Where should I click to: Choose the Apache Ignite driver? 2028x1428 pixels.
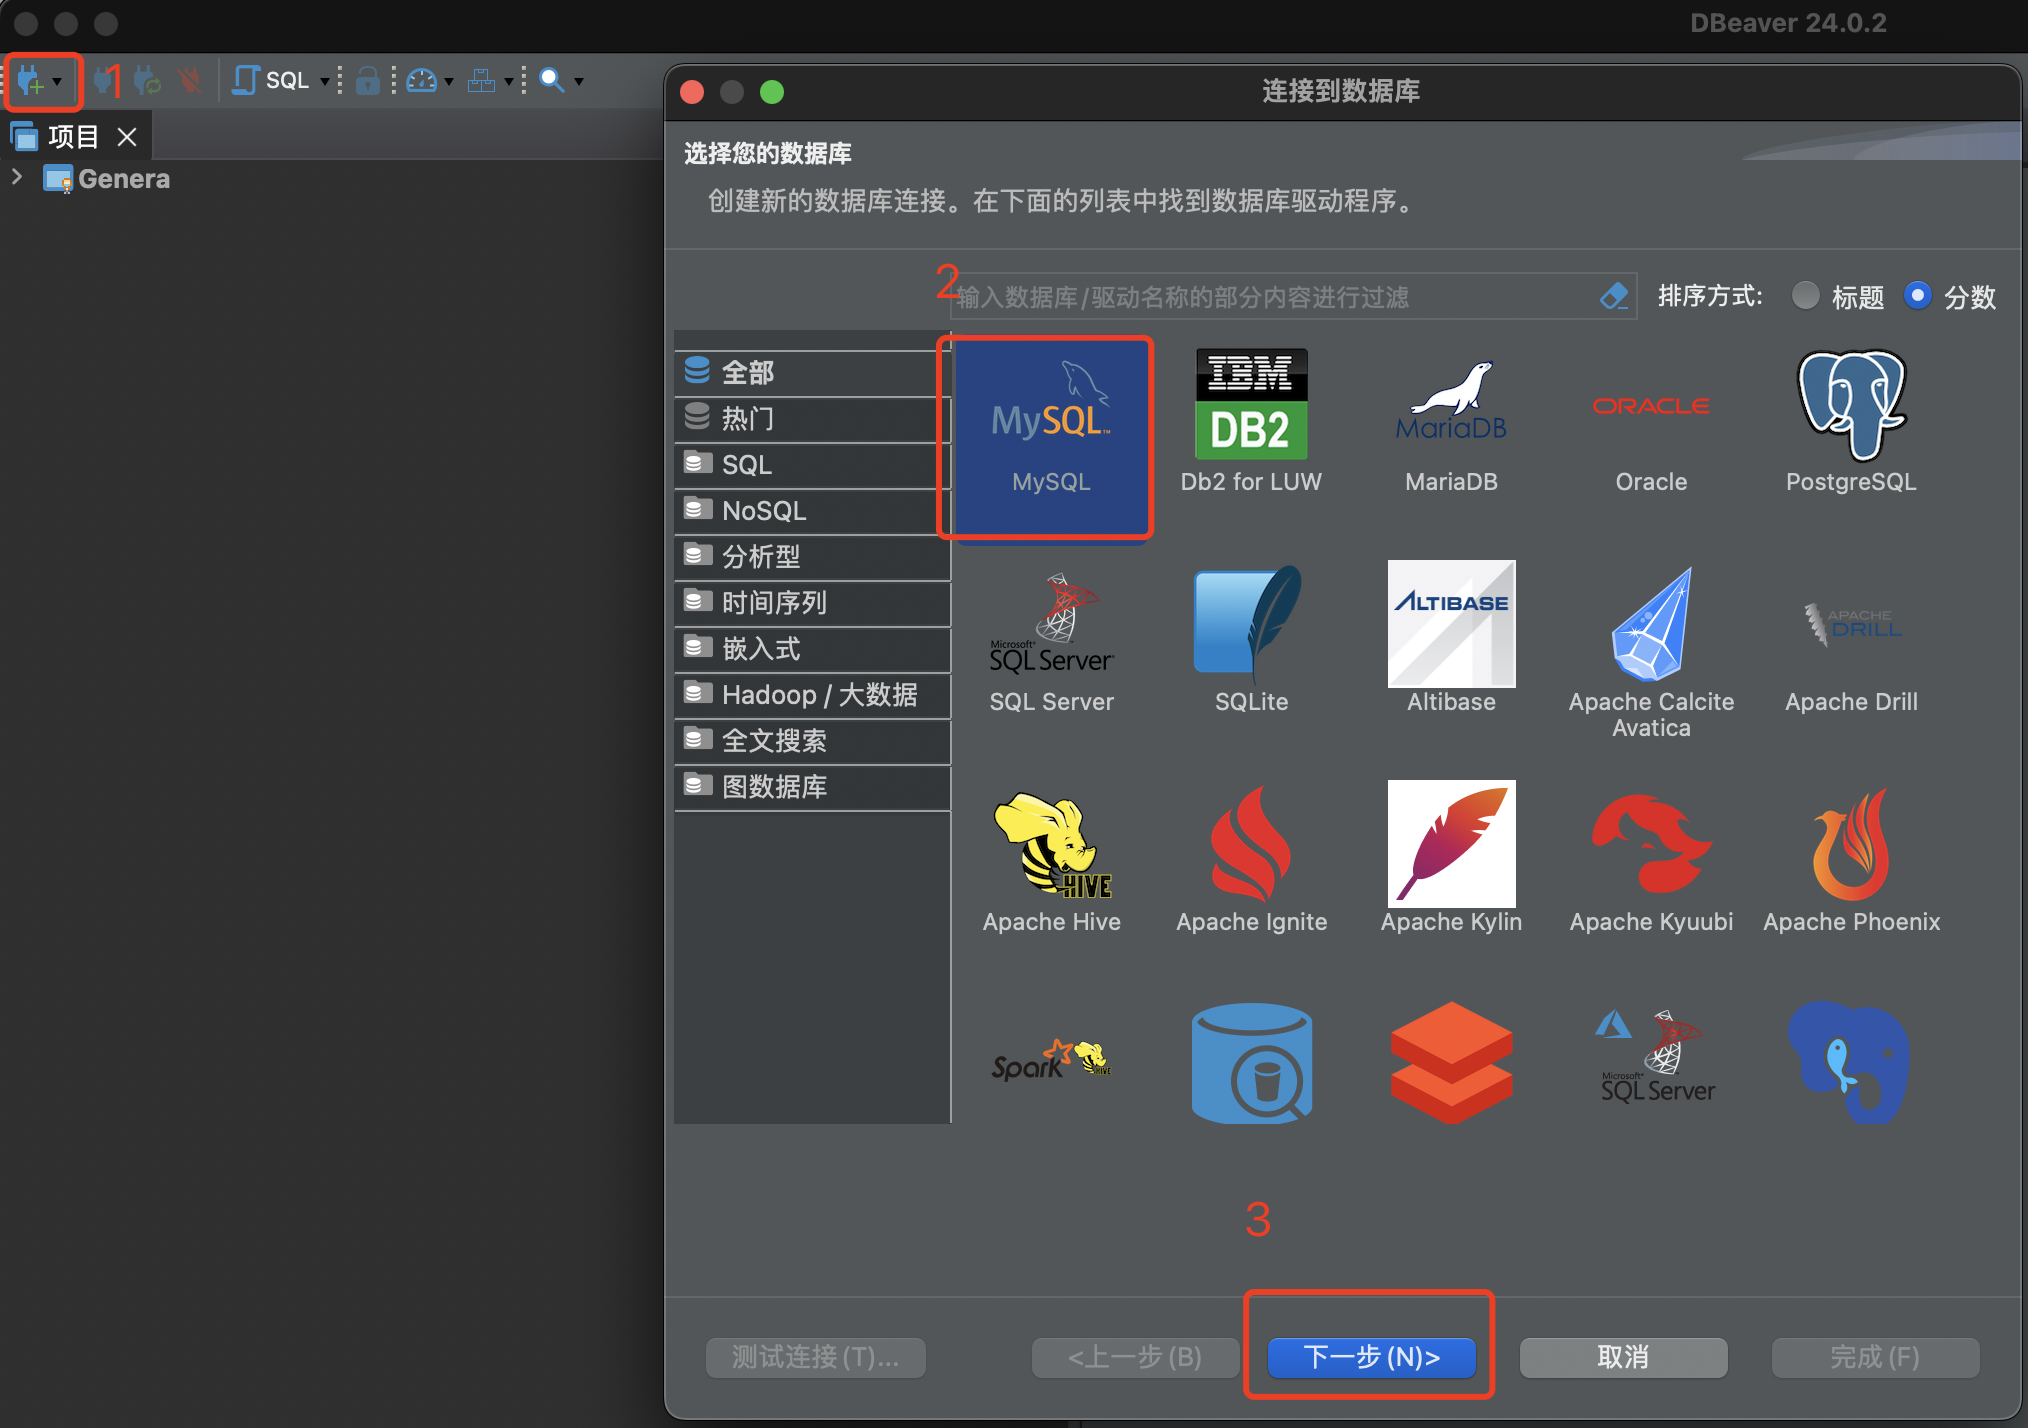(x=1251, y=862)
